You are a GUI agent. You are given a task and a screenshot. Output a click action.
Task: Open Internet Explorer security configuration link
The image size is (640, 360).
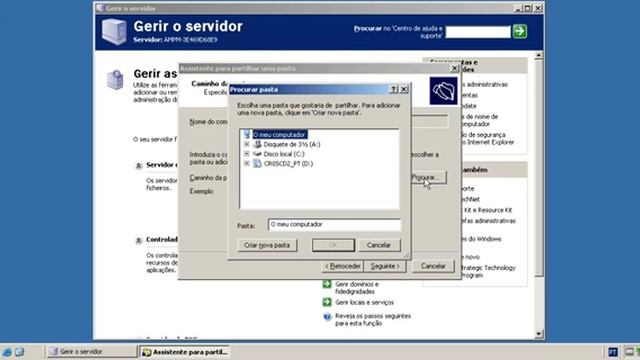pyautogui.click(x=488, y=138)
